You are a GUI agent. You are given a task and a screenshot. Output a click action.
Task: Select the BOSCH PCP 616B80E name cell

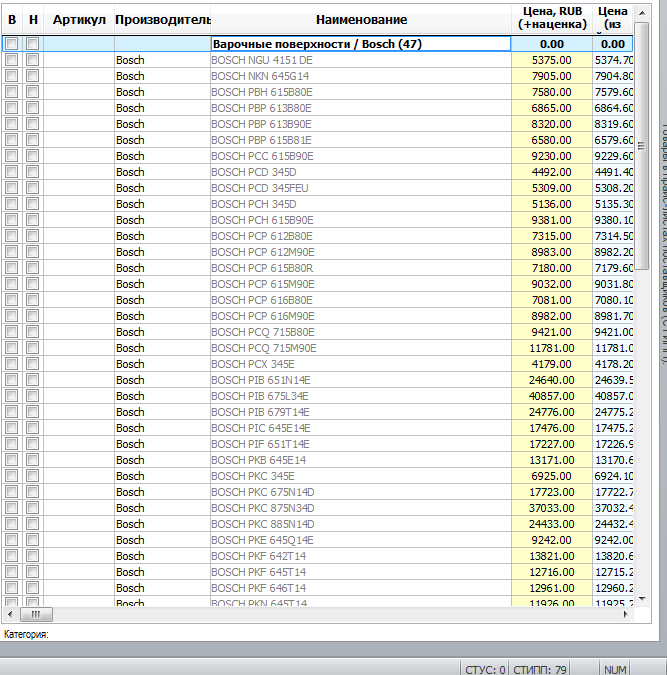point(361,300)
